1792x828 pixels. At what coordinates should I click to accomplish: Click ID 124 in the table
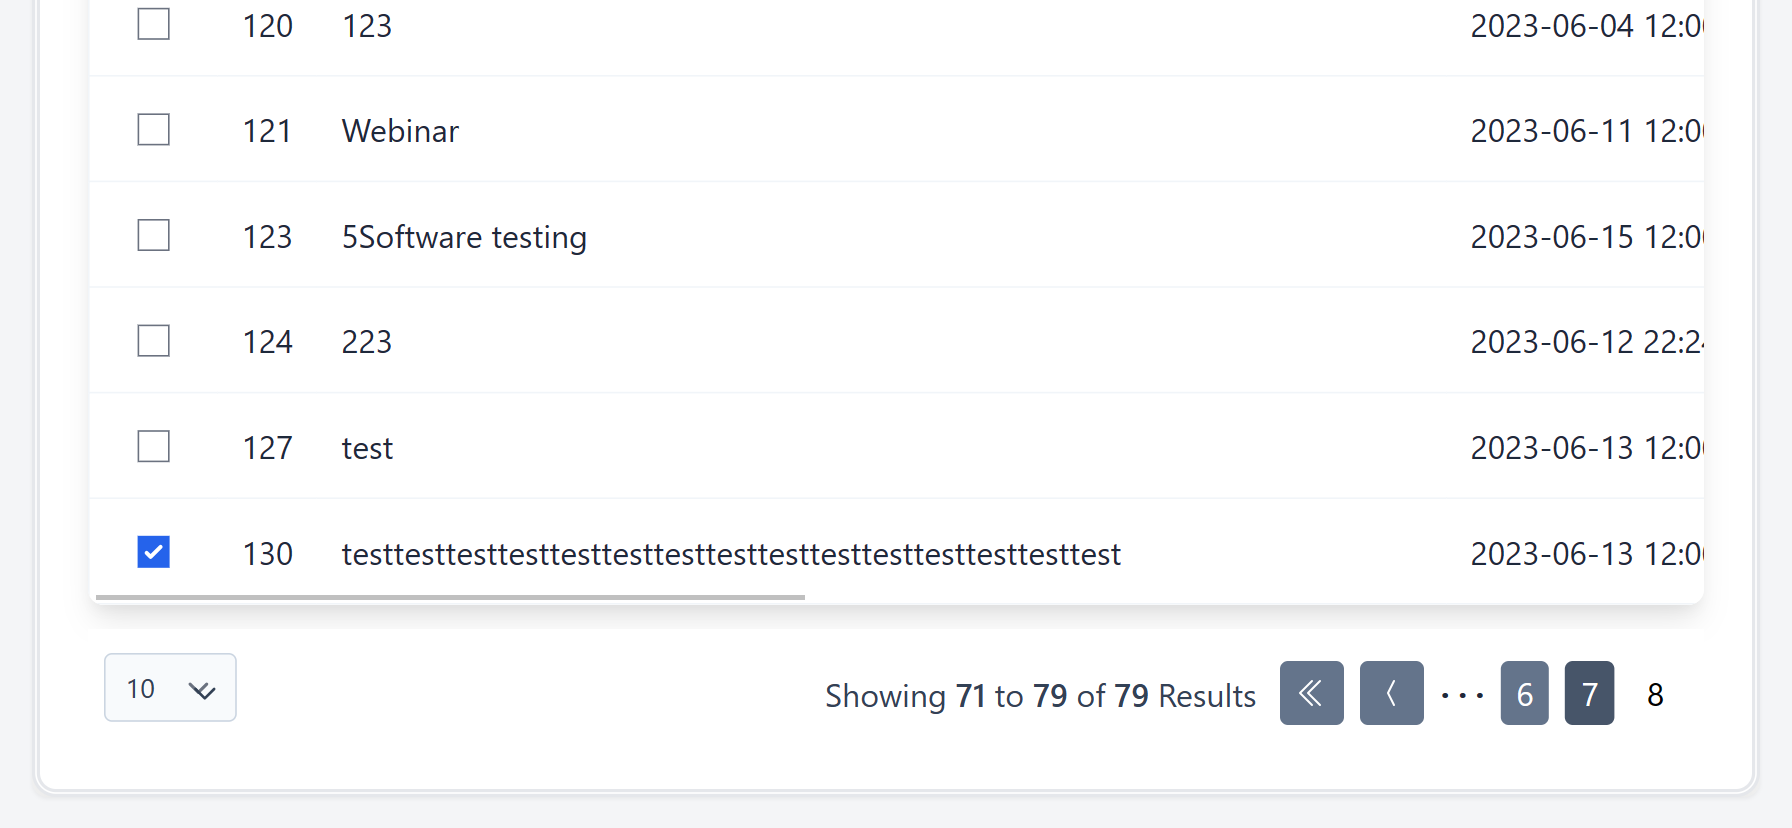[x=267, y=342]
